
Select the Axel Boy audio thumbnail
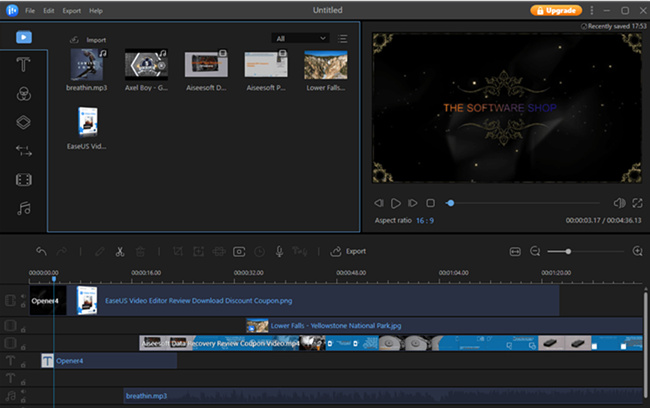(146, 64)
